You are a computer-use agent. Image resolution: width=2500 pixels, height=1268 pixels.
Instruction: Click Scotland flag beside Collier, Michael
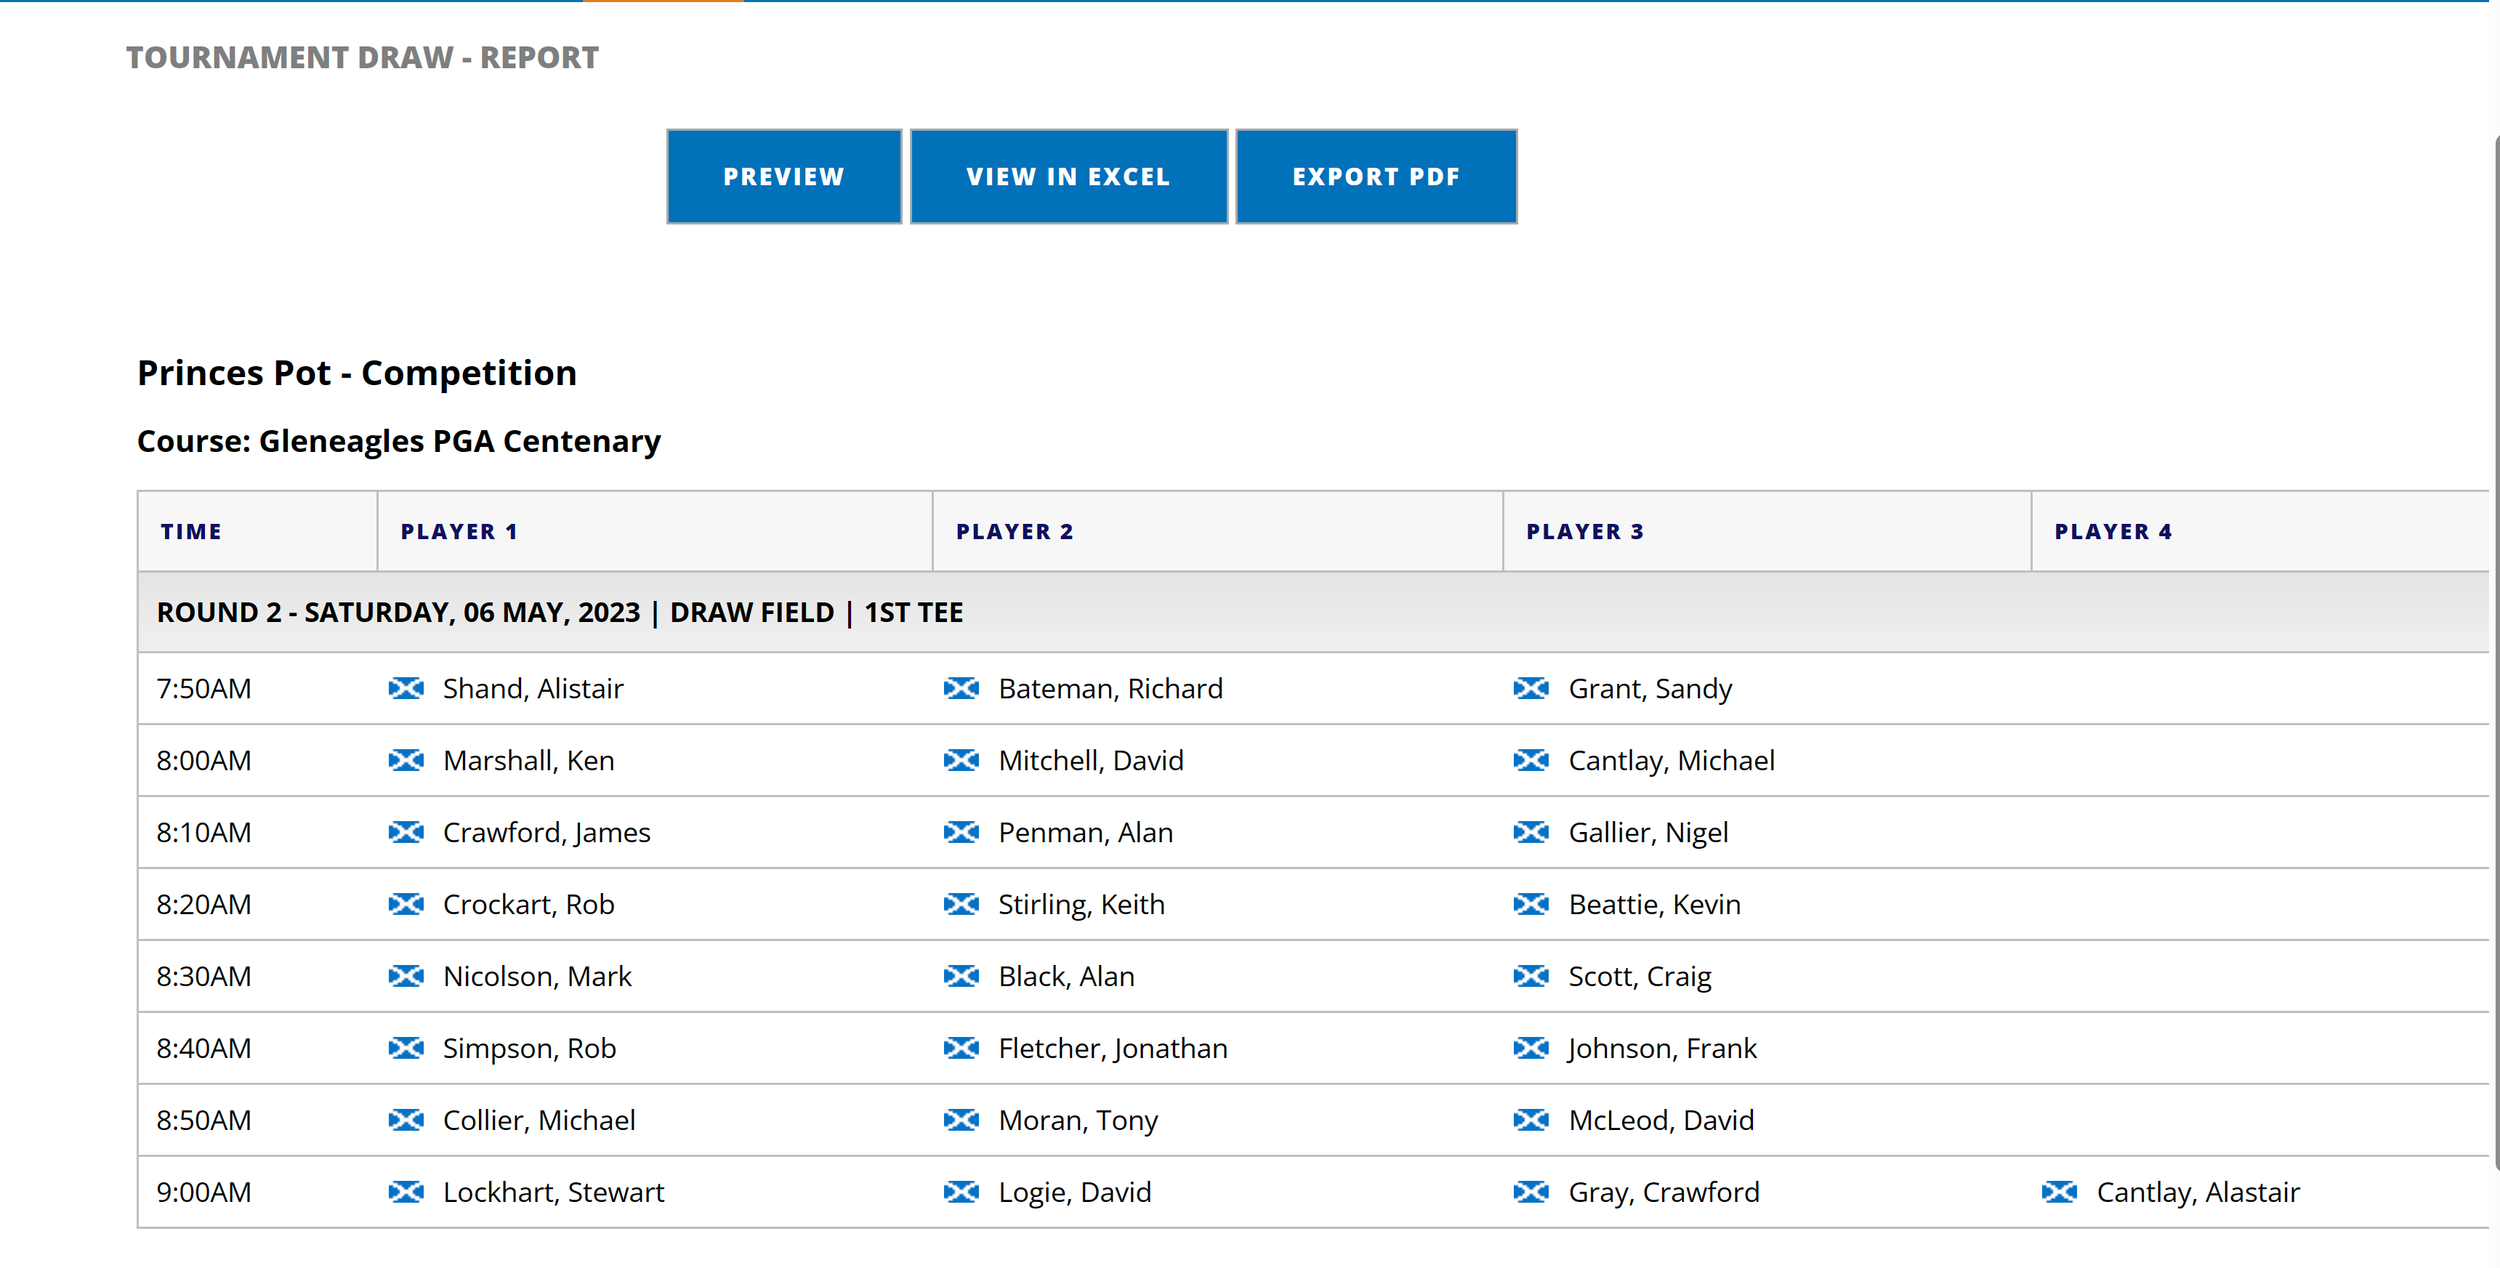[x=406, y=1120]
